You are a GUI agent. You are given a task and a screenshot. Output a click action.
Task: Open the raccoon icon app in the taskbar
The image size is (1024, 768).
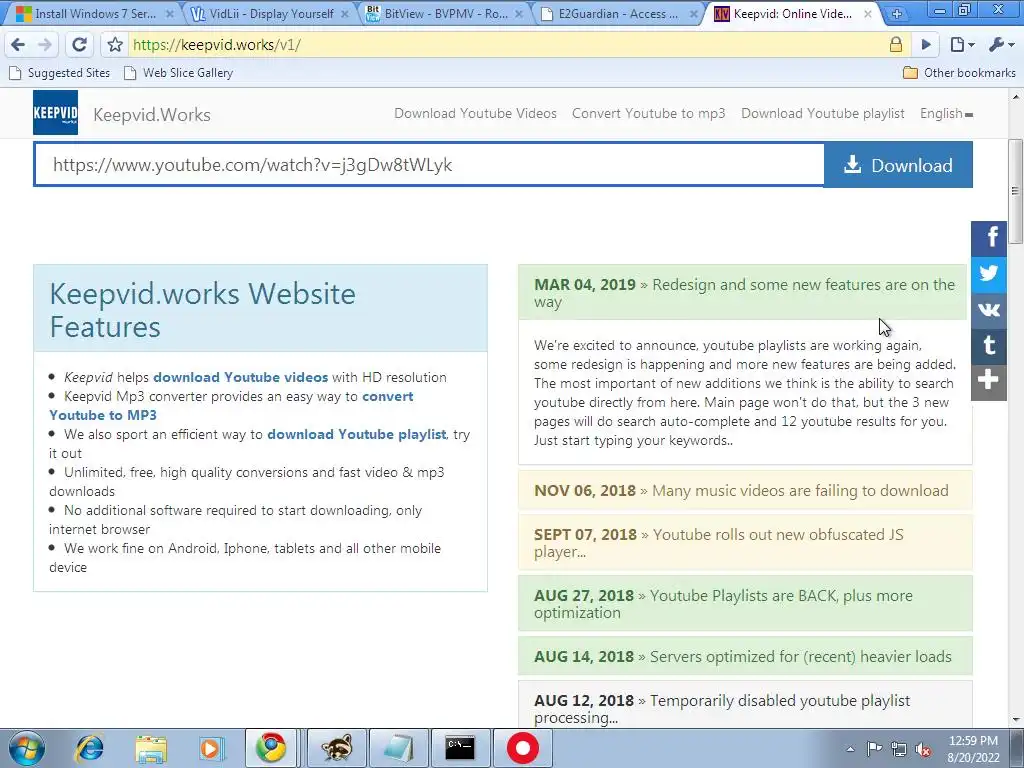(336, 748)
